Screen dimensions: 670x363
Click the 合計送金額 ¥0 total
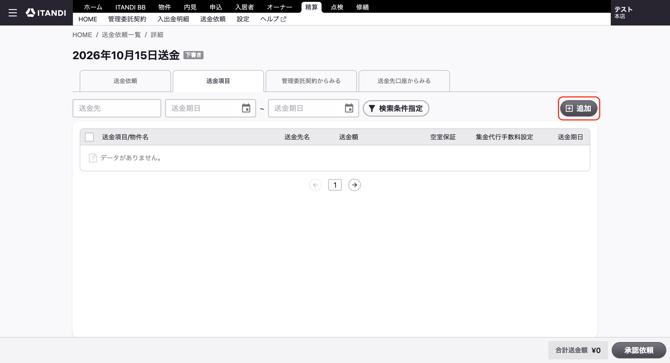pos(578,350)
